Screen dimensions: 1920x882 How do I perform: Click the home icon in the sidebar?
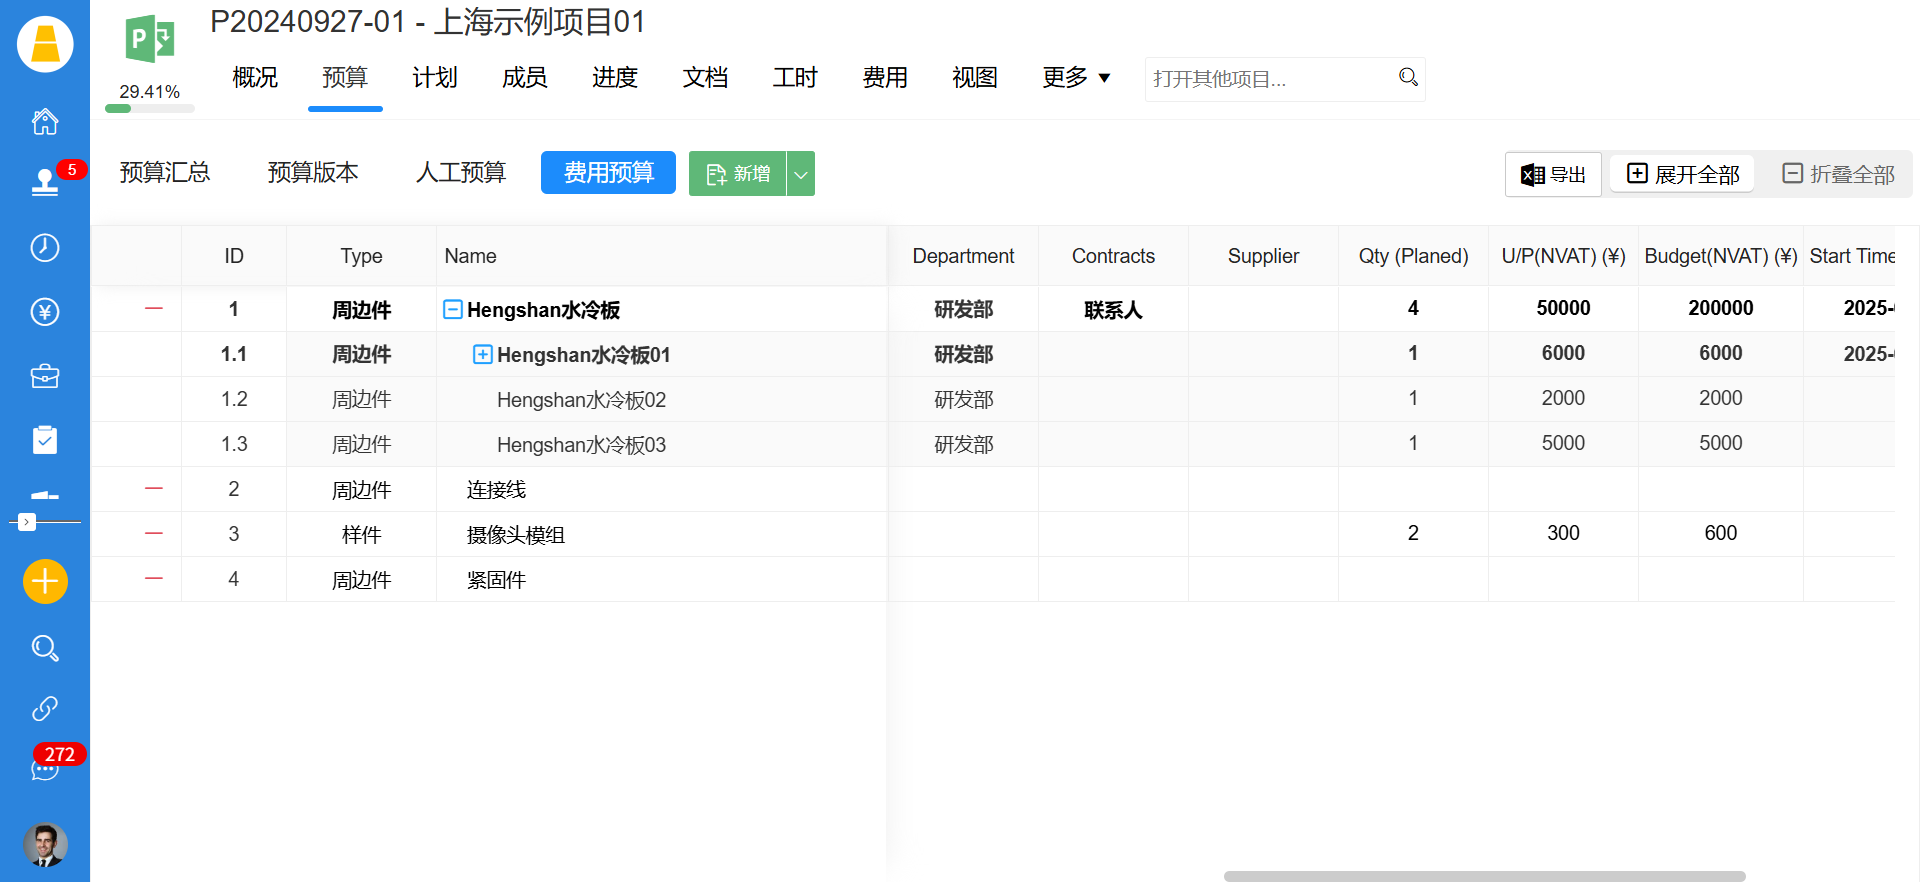click(x=45, y=122)
